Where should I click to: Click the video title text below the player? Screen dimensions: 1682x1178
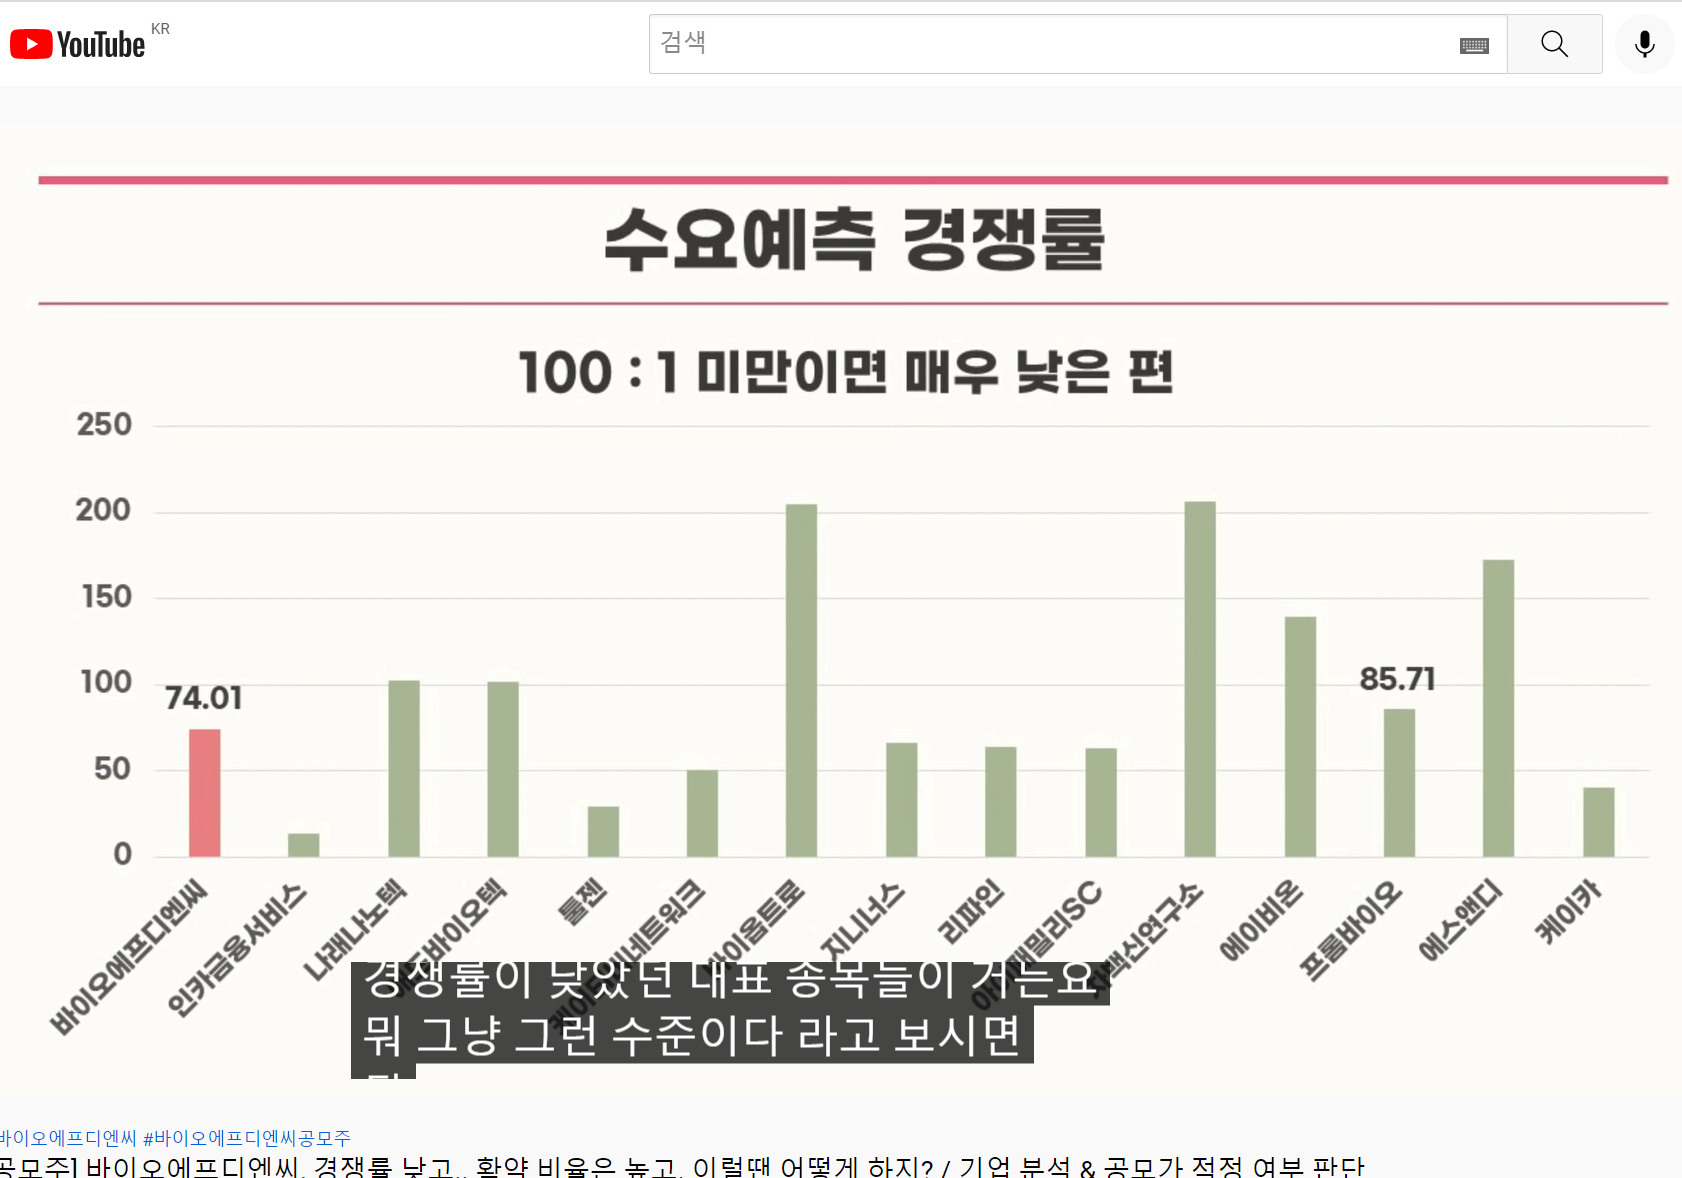682,1166
